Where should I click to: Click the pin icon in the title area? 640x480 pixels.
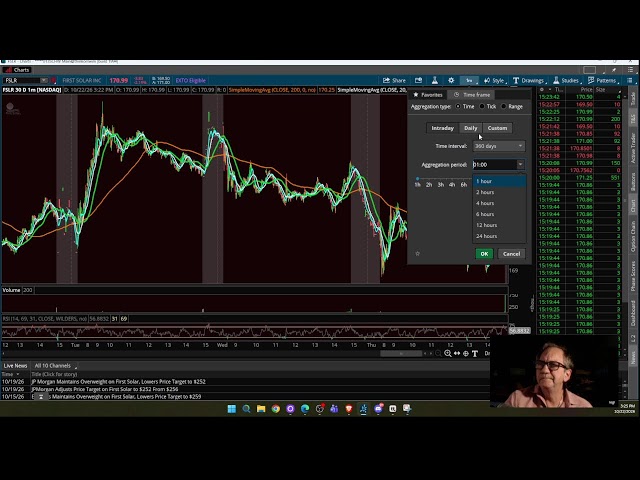point(614,70)
